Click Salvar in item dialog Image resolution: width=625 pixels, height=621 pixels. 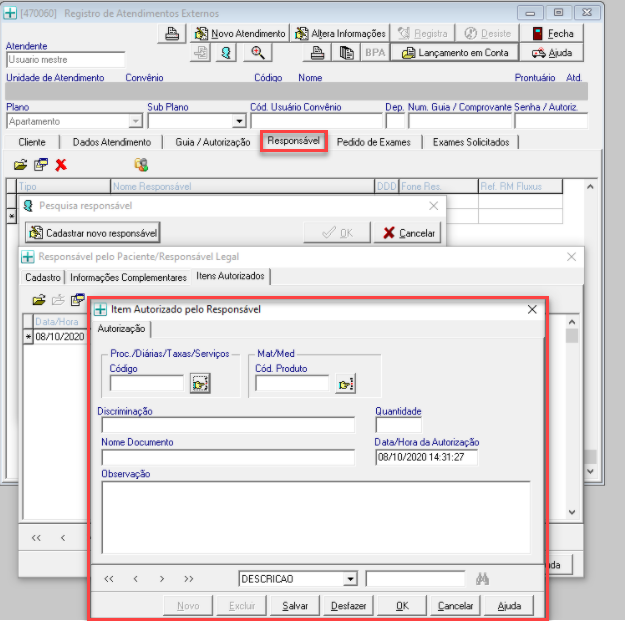pos(295,606)
